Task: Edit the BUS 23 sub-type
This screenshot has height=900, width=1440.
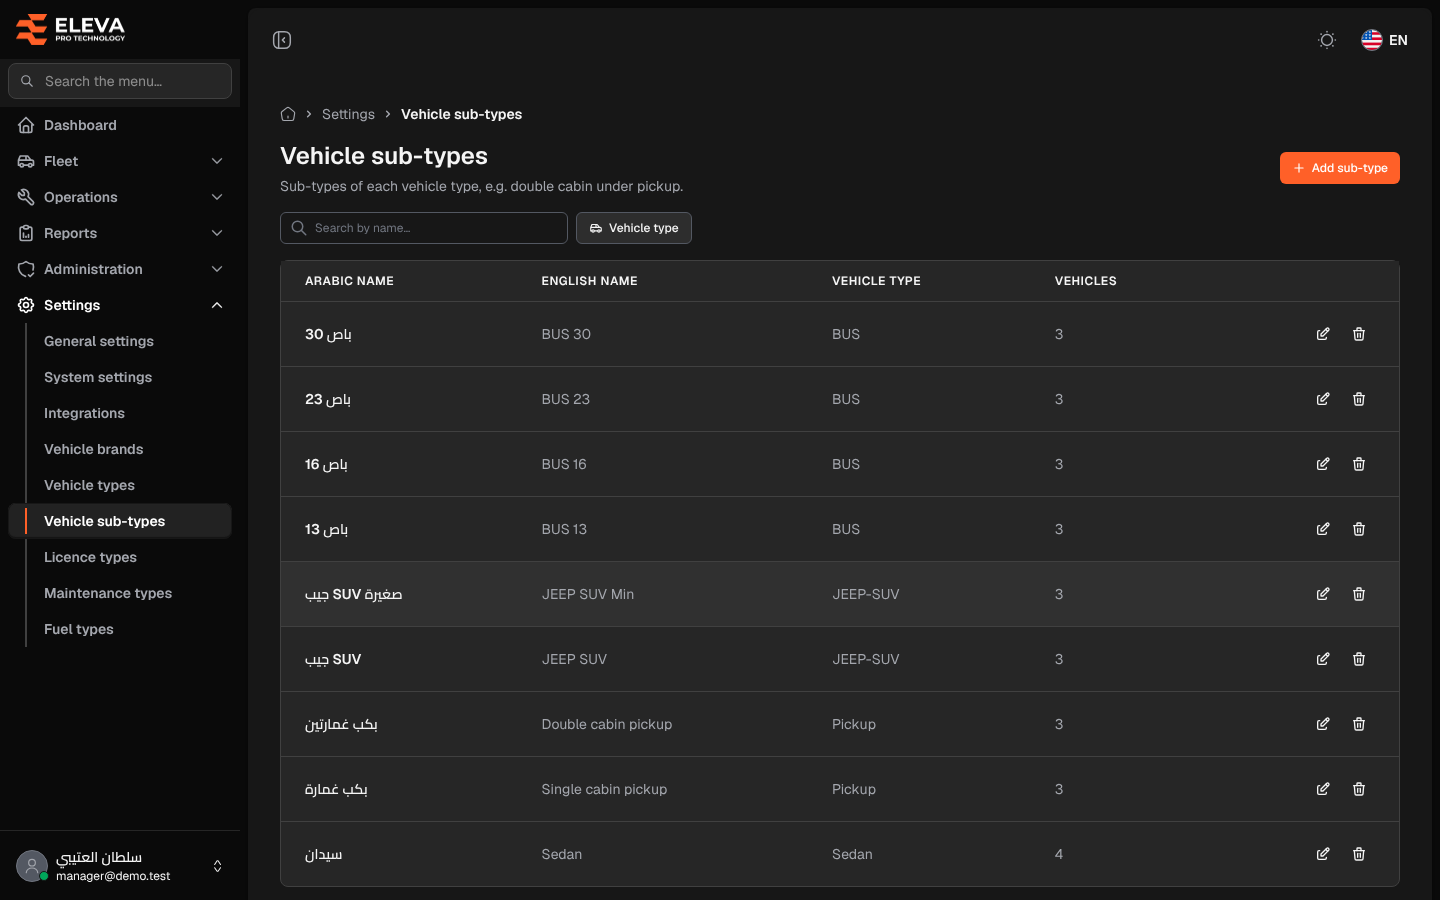Action: [1323, 399]
